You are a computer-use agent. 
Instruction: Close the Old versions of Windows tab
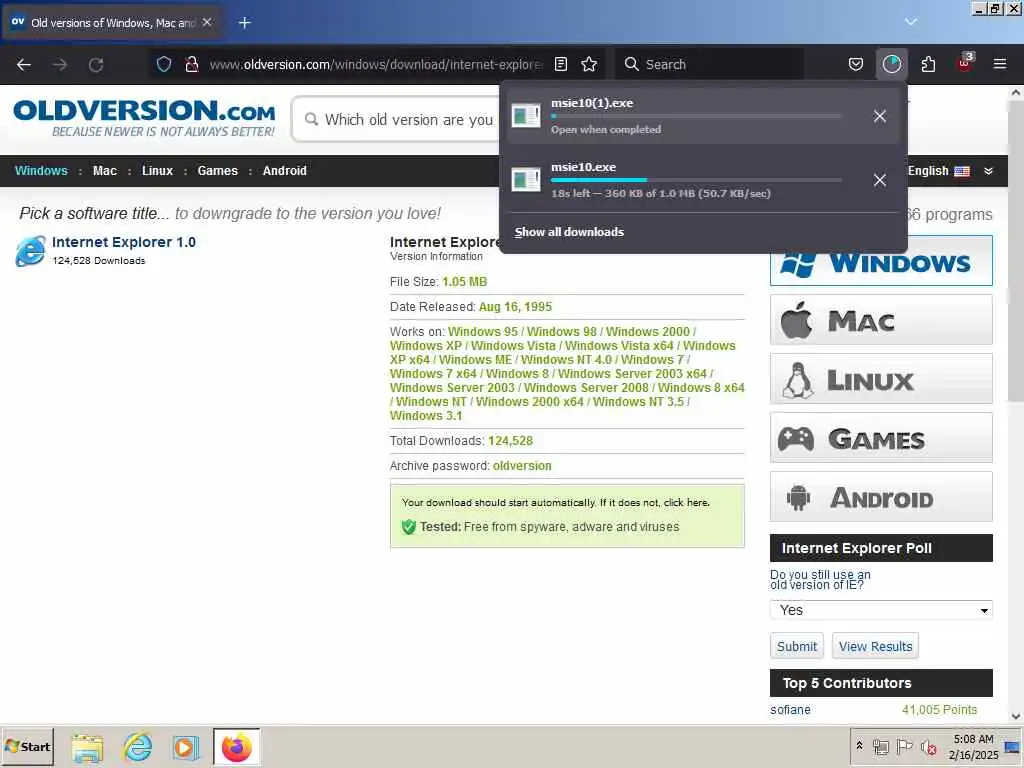207,22
